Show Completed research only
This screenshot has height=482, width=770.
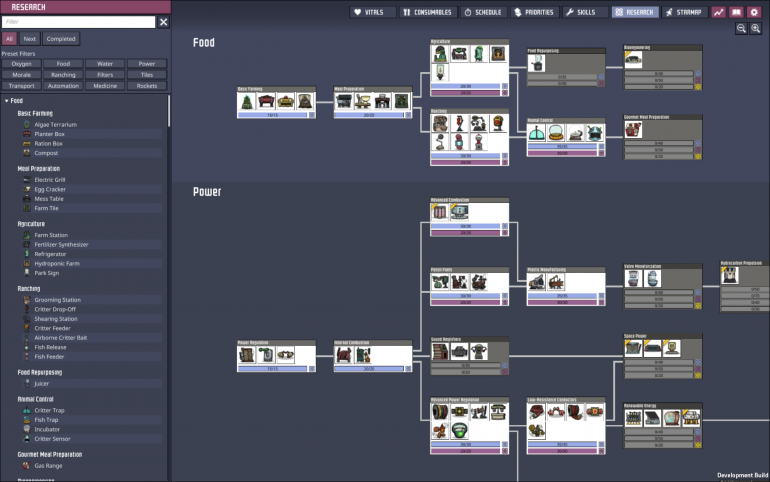point(61,39)
